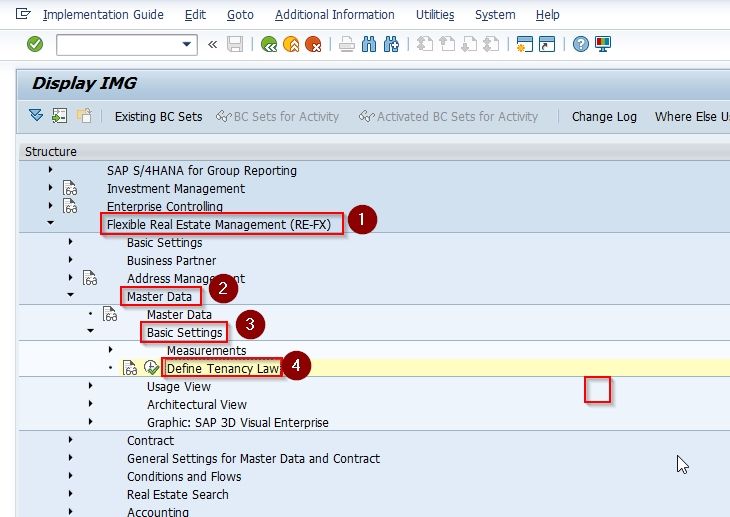This screenshot has width=730, height=517.
Task: Expand Conditions and Flows node
Action: (70, 476)
